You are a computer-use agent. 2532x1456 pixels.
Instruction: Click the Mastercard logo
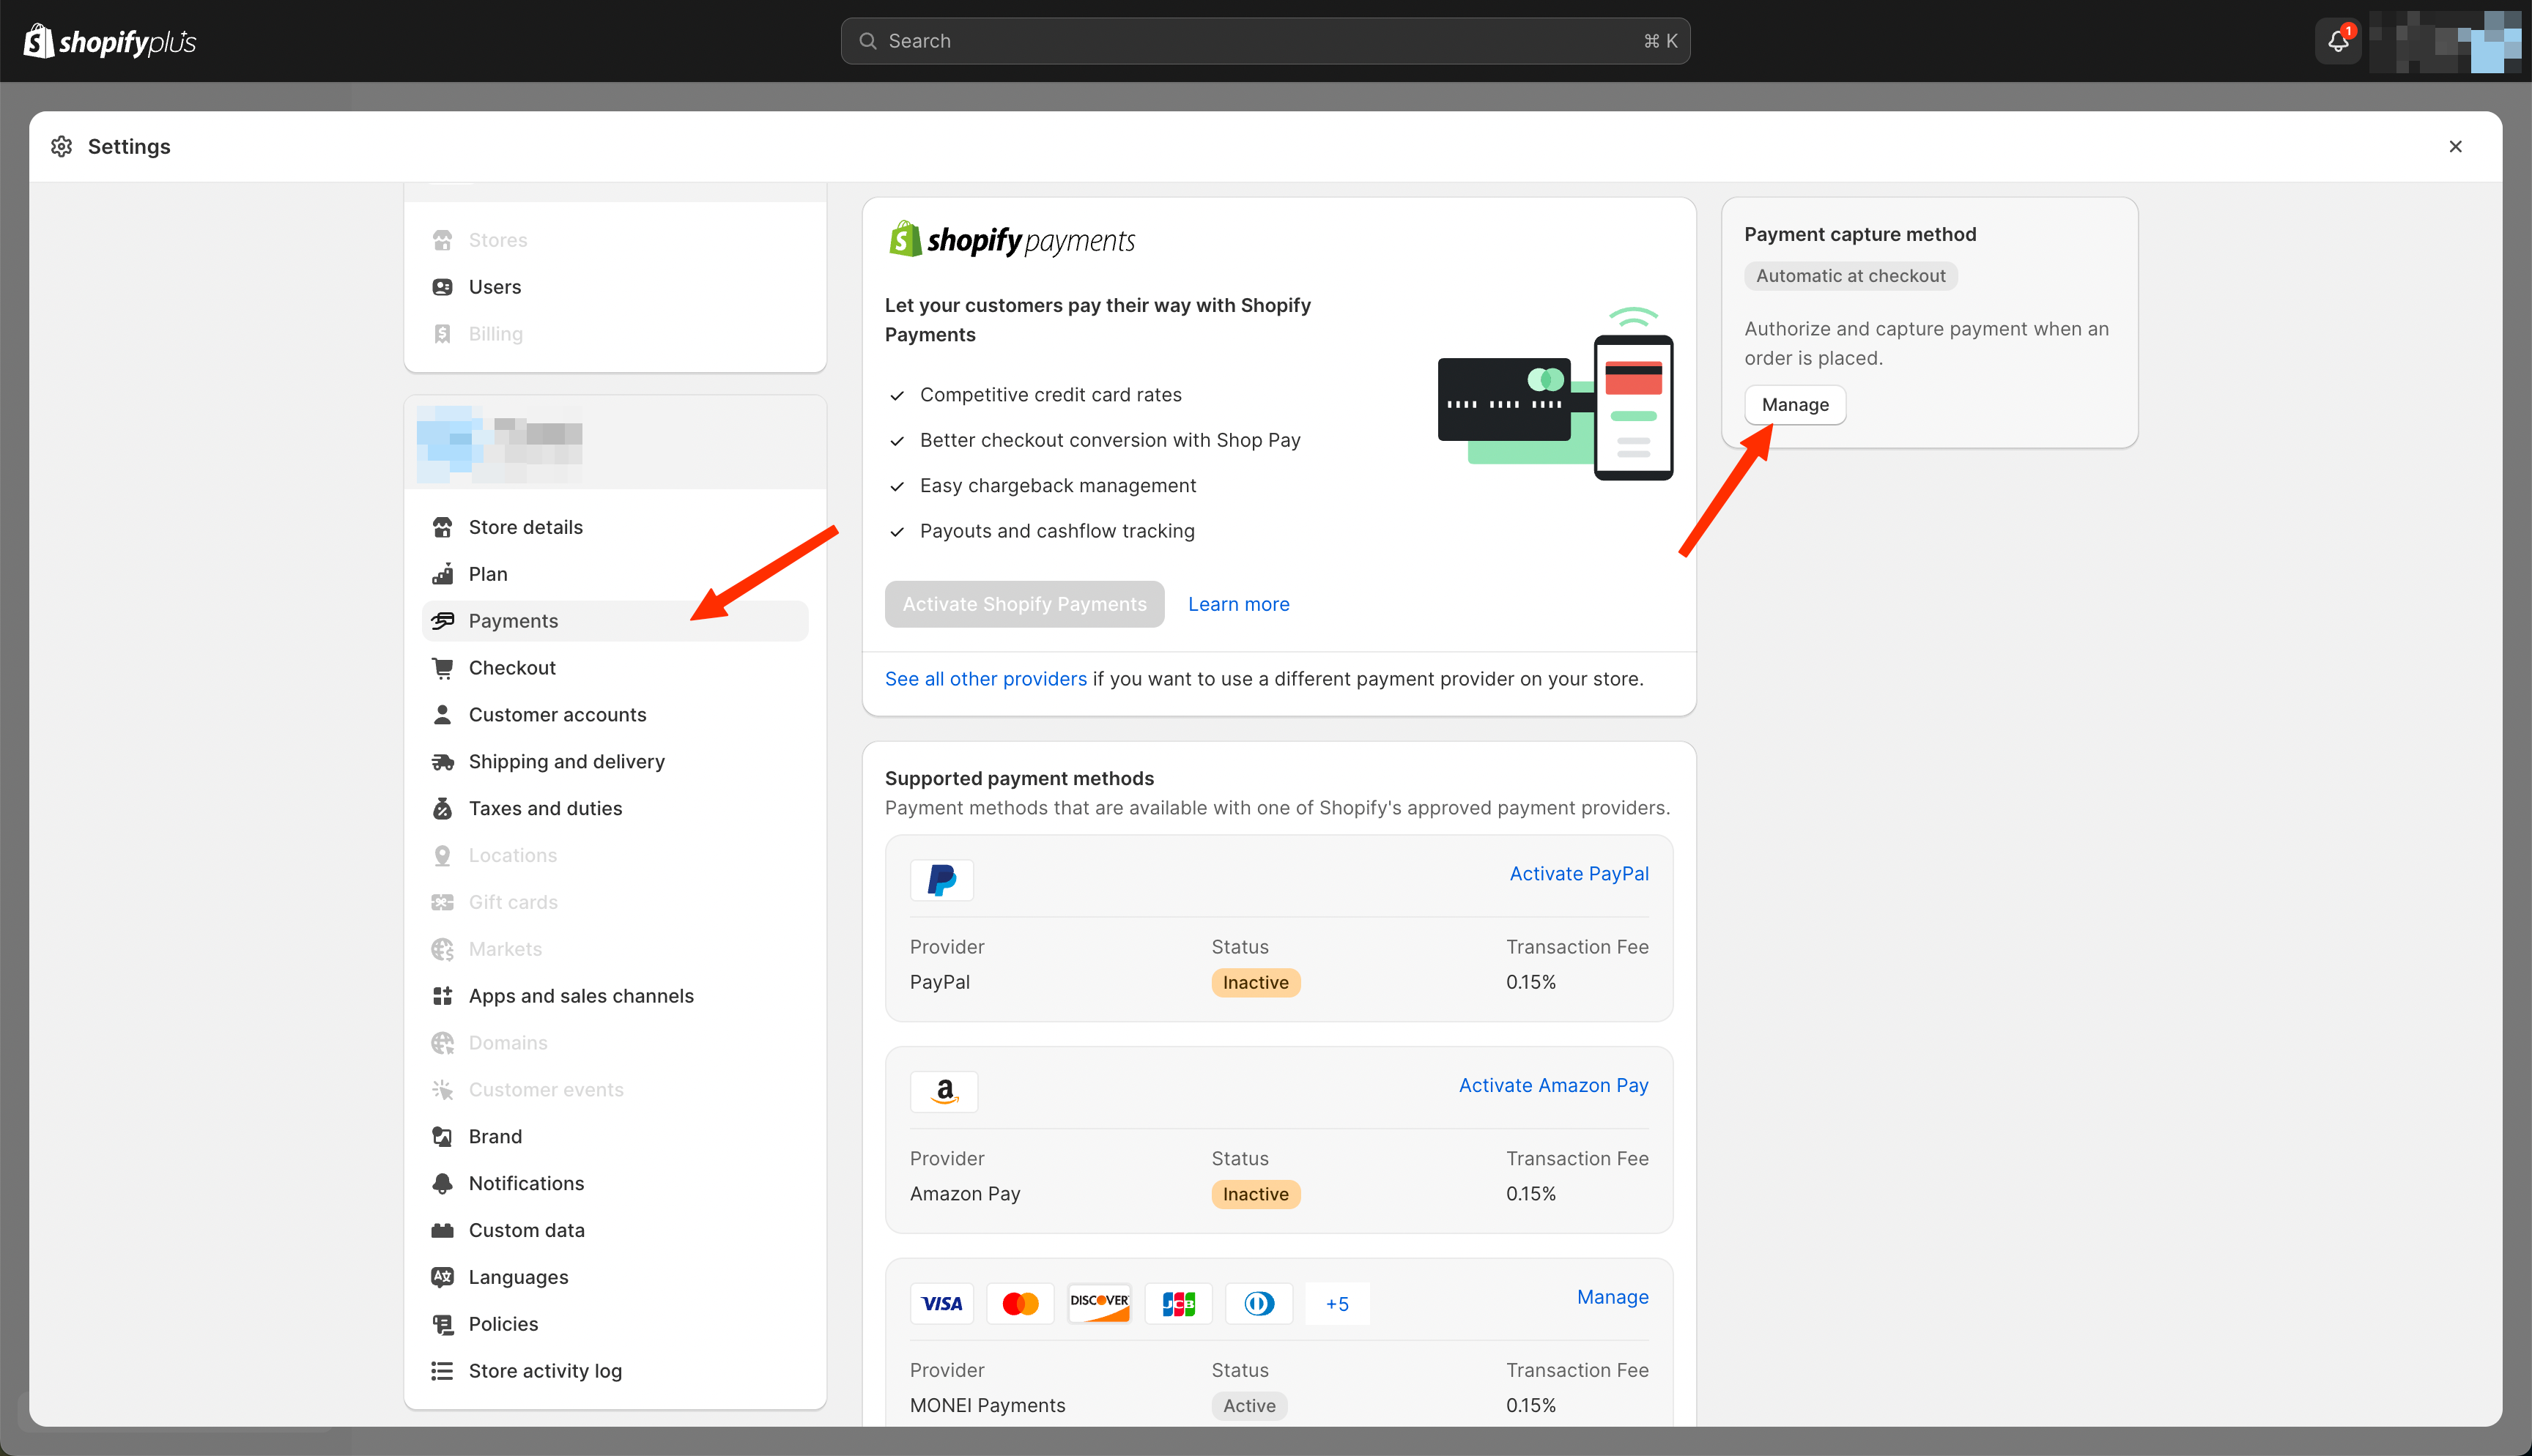tap(1020, 1304)
